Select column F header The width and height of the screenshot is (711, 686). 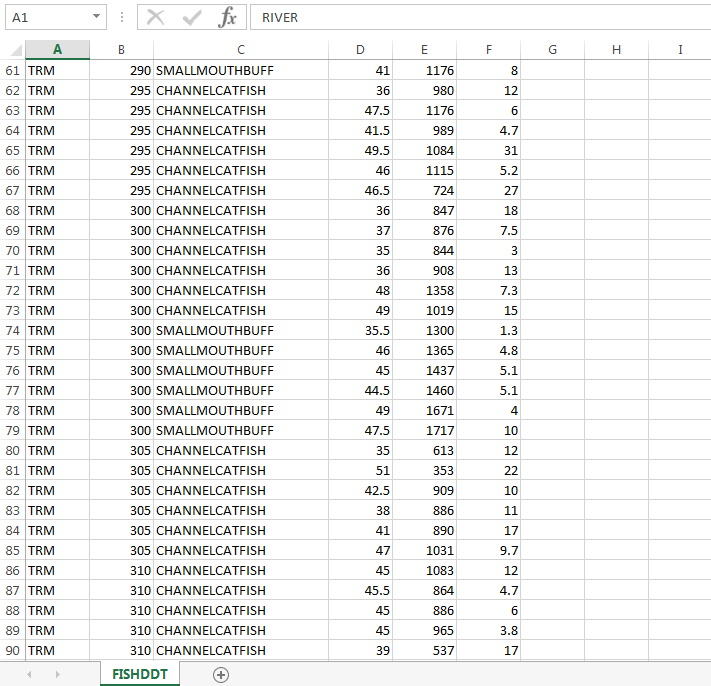pyautogui.click(x=488, y=50)
